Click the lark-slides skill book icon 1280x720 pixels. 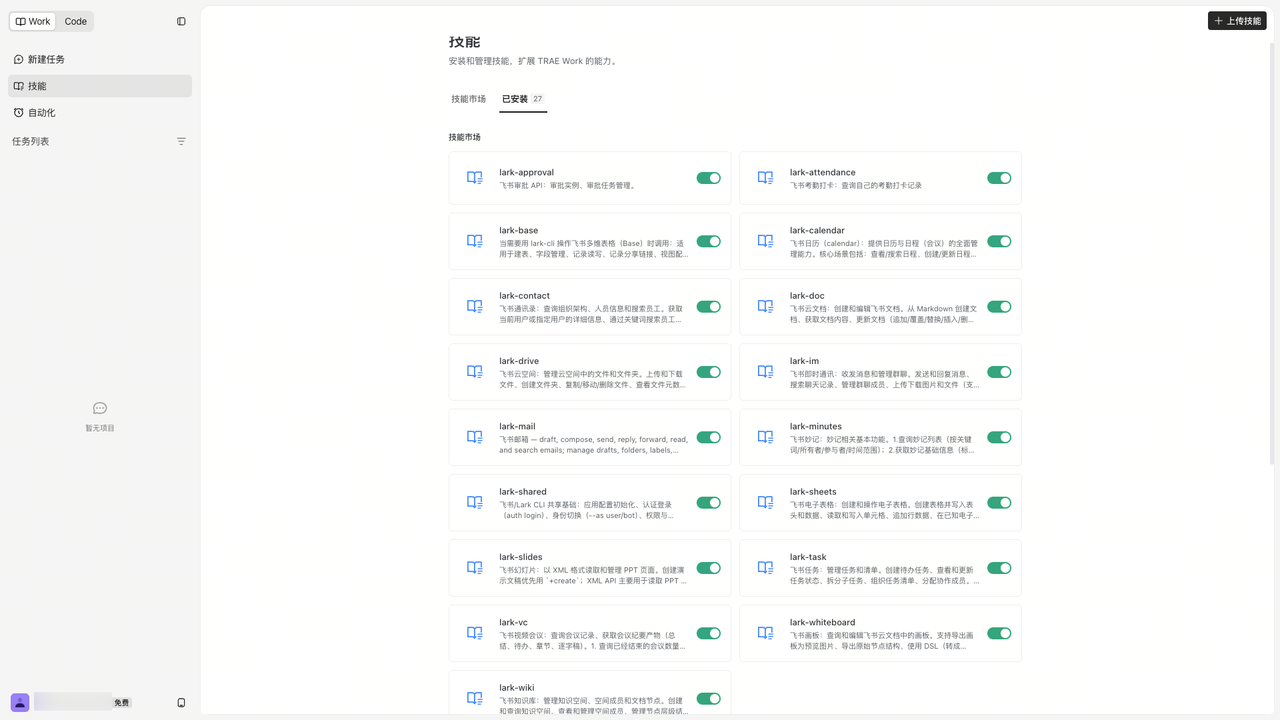pyautogui.click(x=475, y=568)
